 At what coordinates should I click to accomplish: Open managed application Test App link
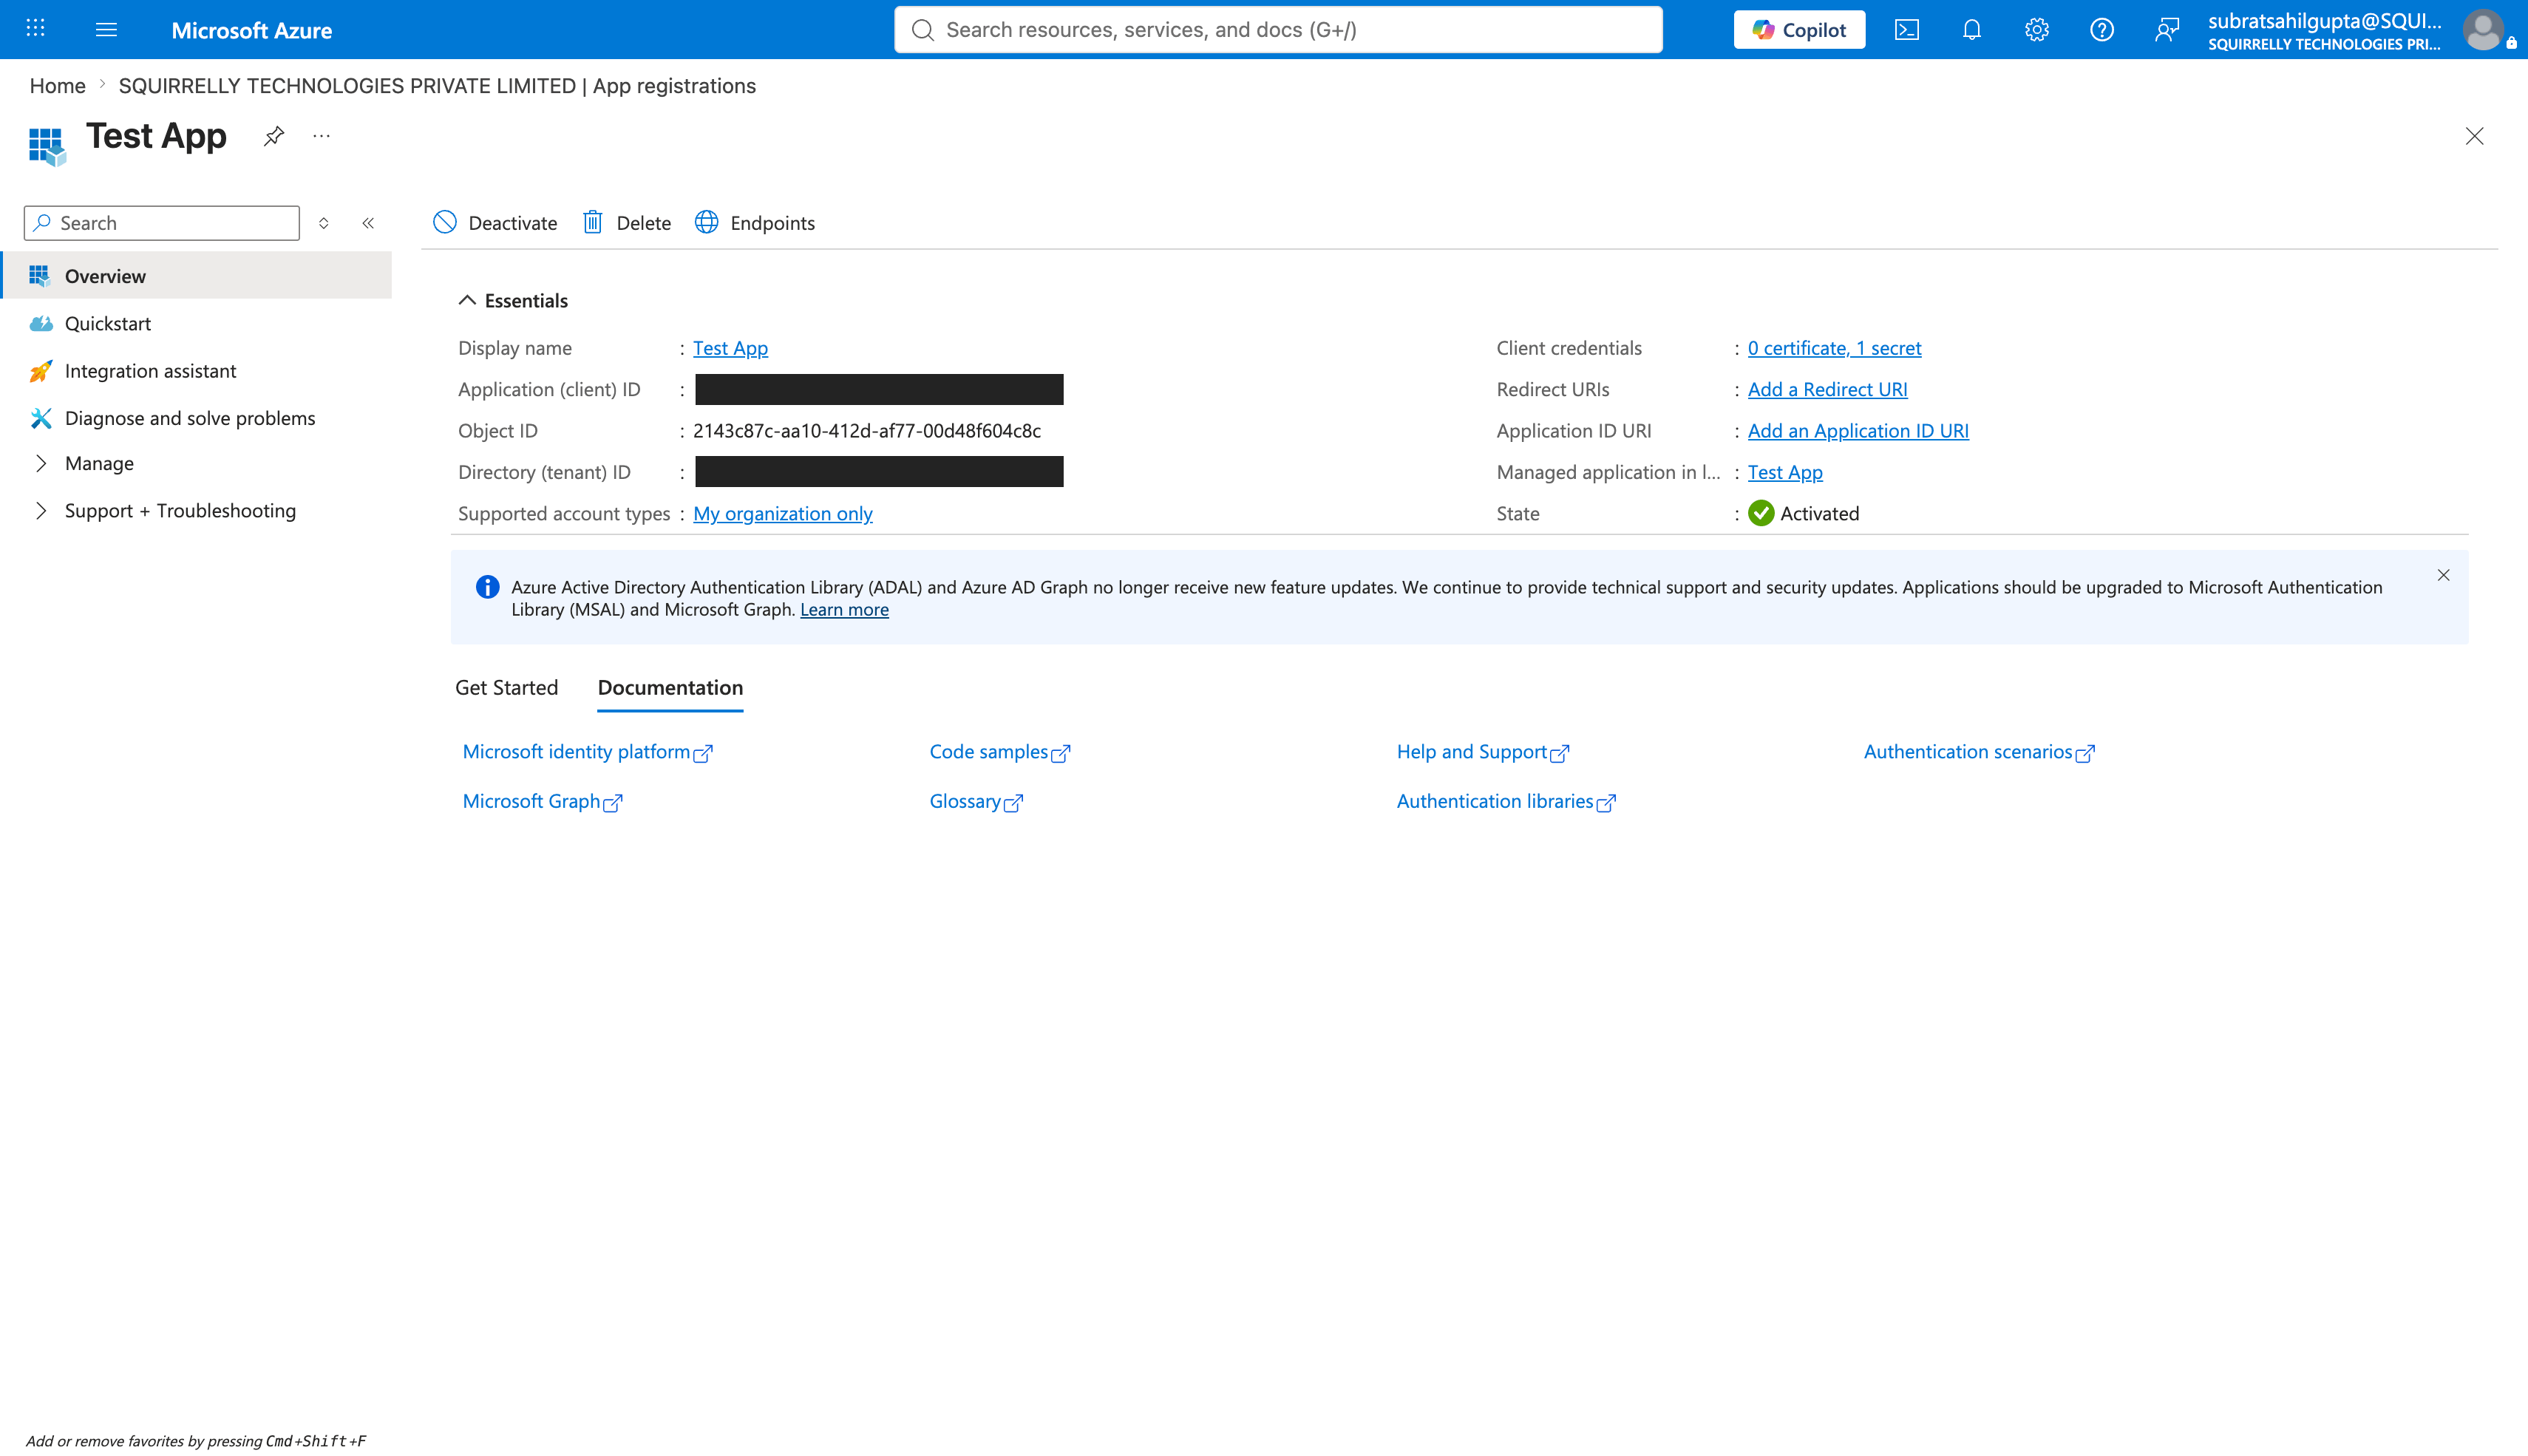coord(1785,472)
